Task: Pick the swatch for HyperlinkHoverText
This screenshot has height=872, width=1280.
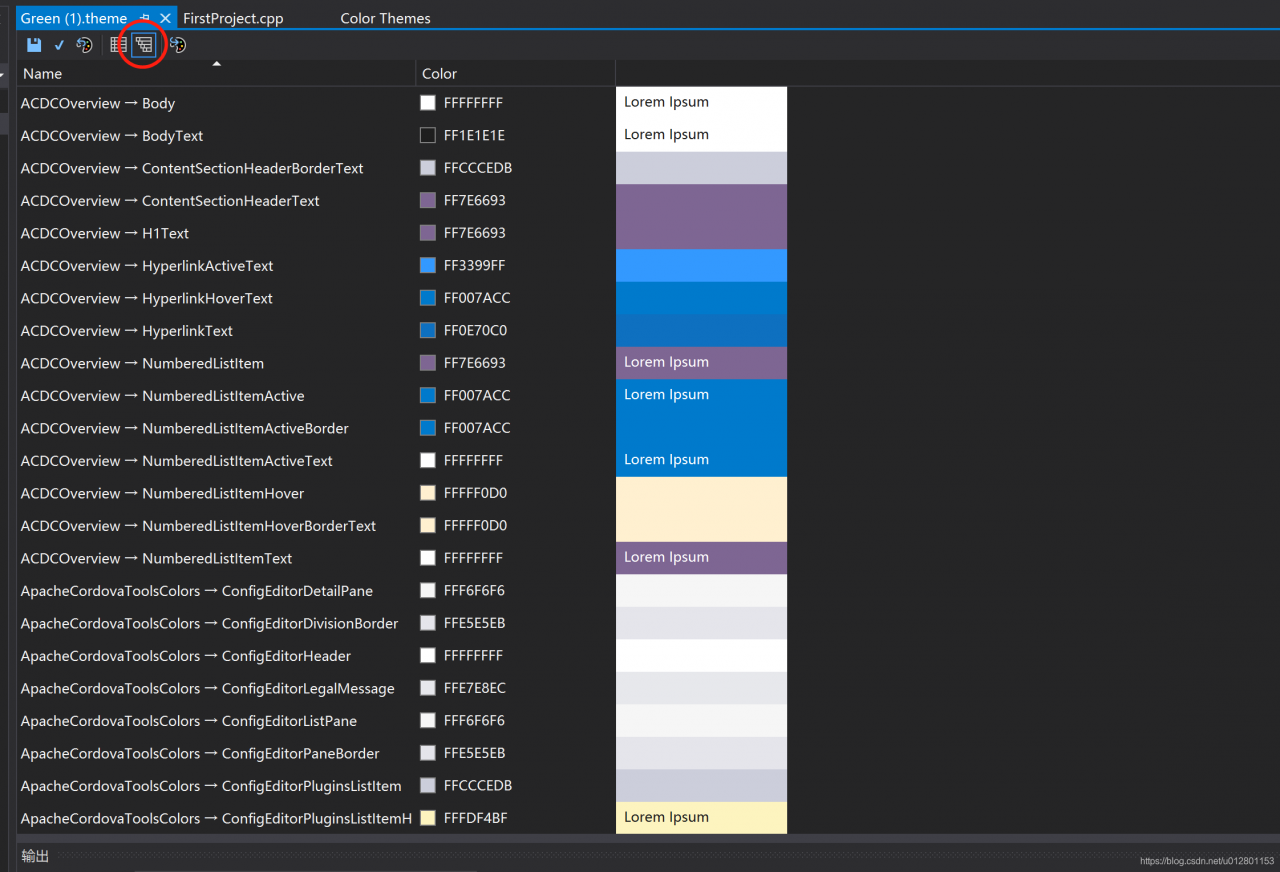Action: pos(428,298)
